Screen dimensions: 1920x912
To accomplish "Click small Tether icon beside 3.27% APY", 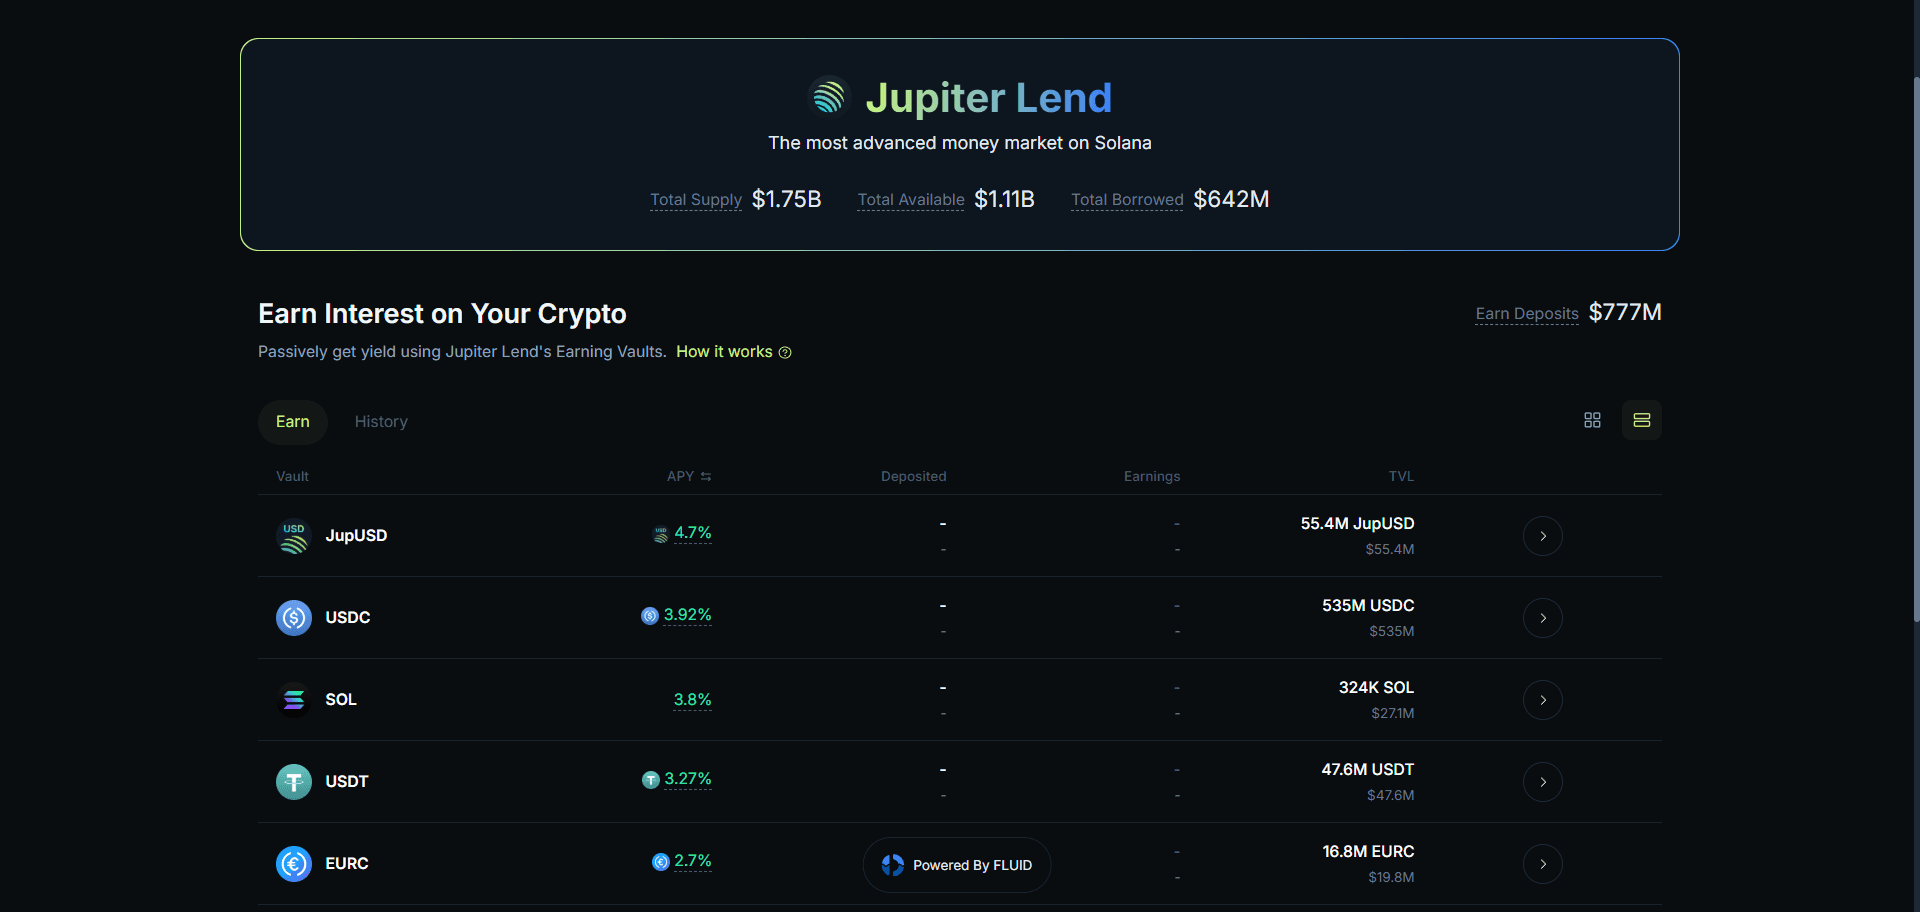I will [651, 780].
